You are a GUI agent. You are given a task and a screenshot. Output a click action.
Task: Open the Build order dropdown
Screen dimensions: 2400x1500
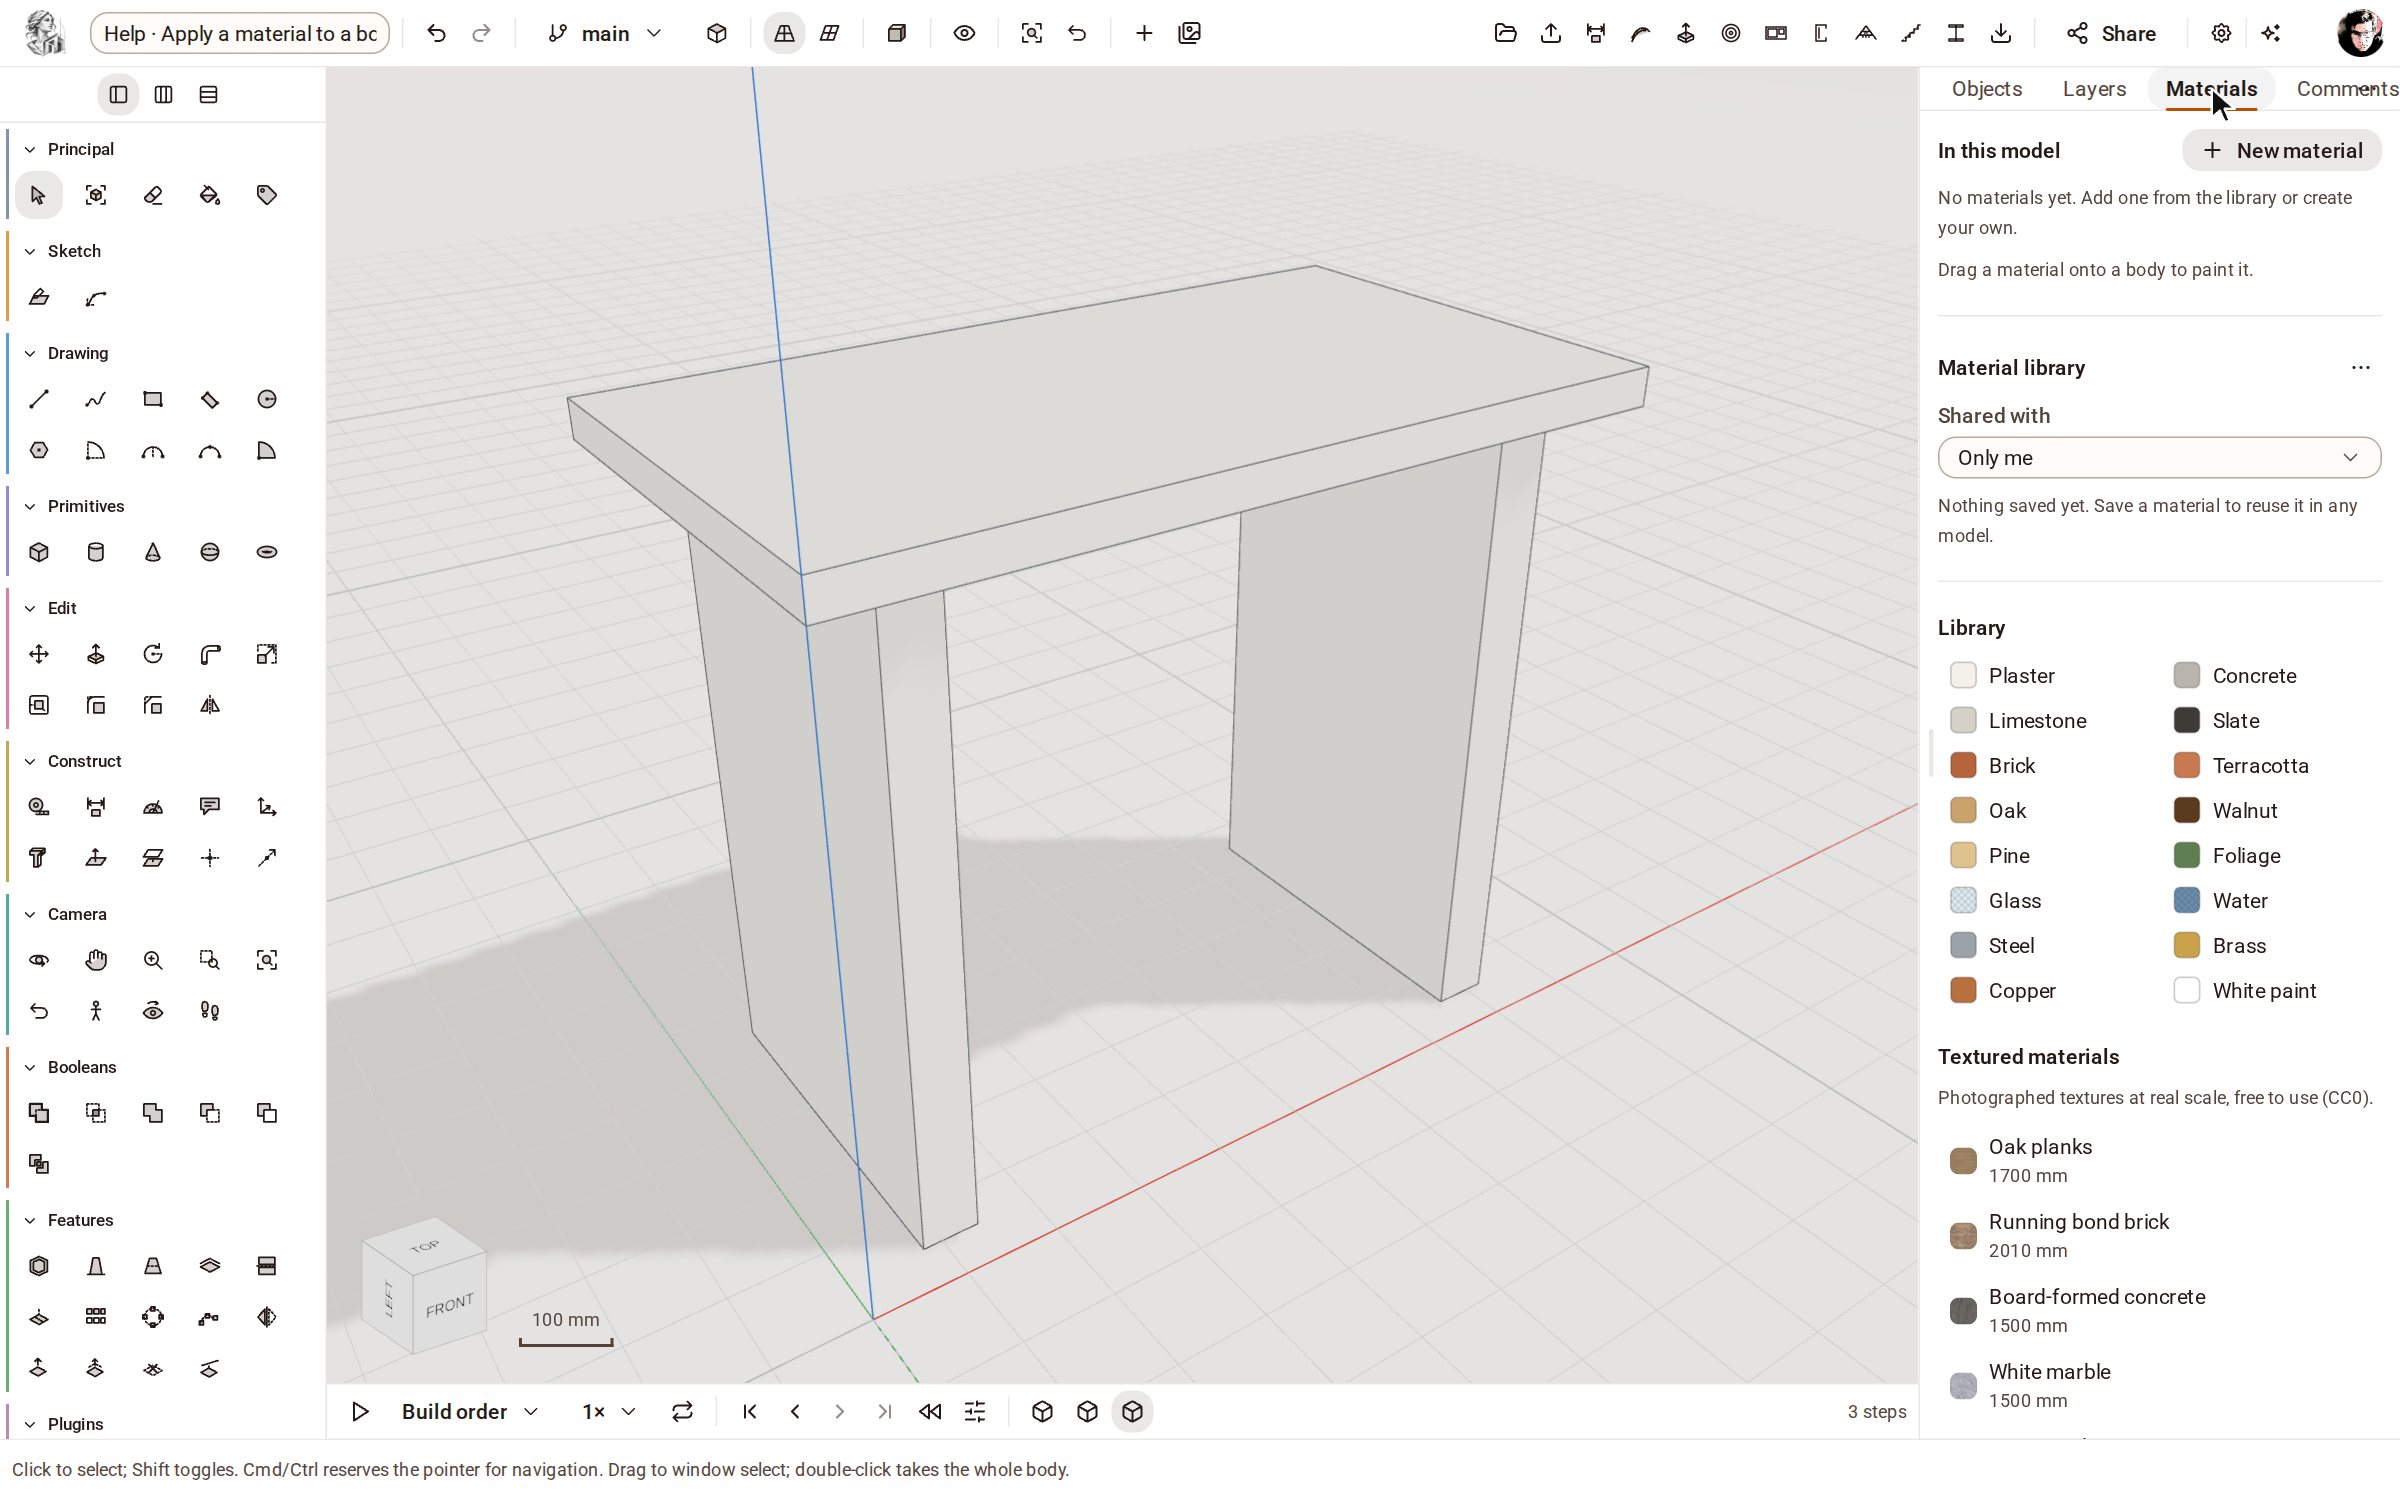click(x=470, y=1411)
